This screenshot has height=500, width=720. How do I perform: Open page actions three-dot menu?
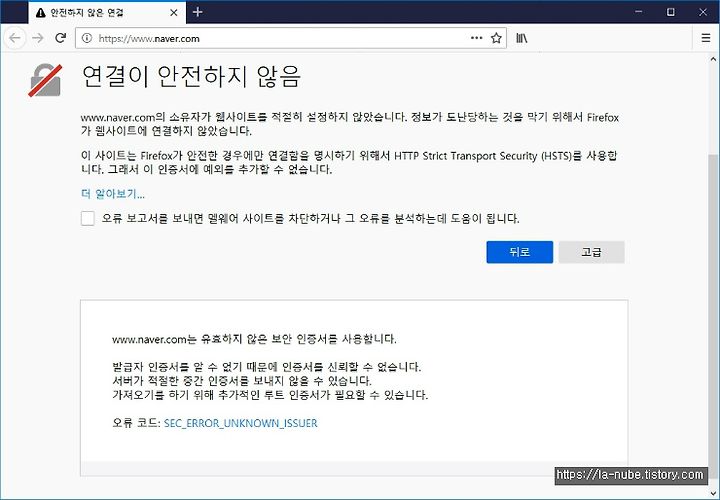click(477, 38)
